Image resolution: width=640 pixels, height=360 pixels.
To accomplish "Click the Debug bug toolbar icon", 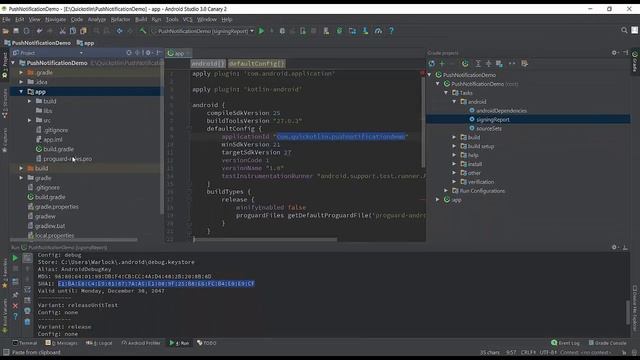I will [x=282, y=31].
